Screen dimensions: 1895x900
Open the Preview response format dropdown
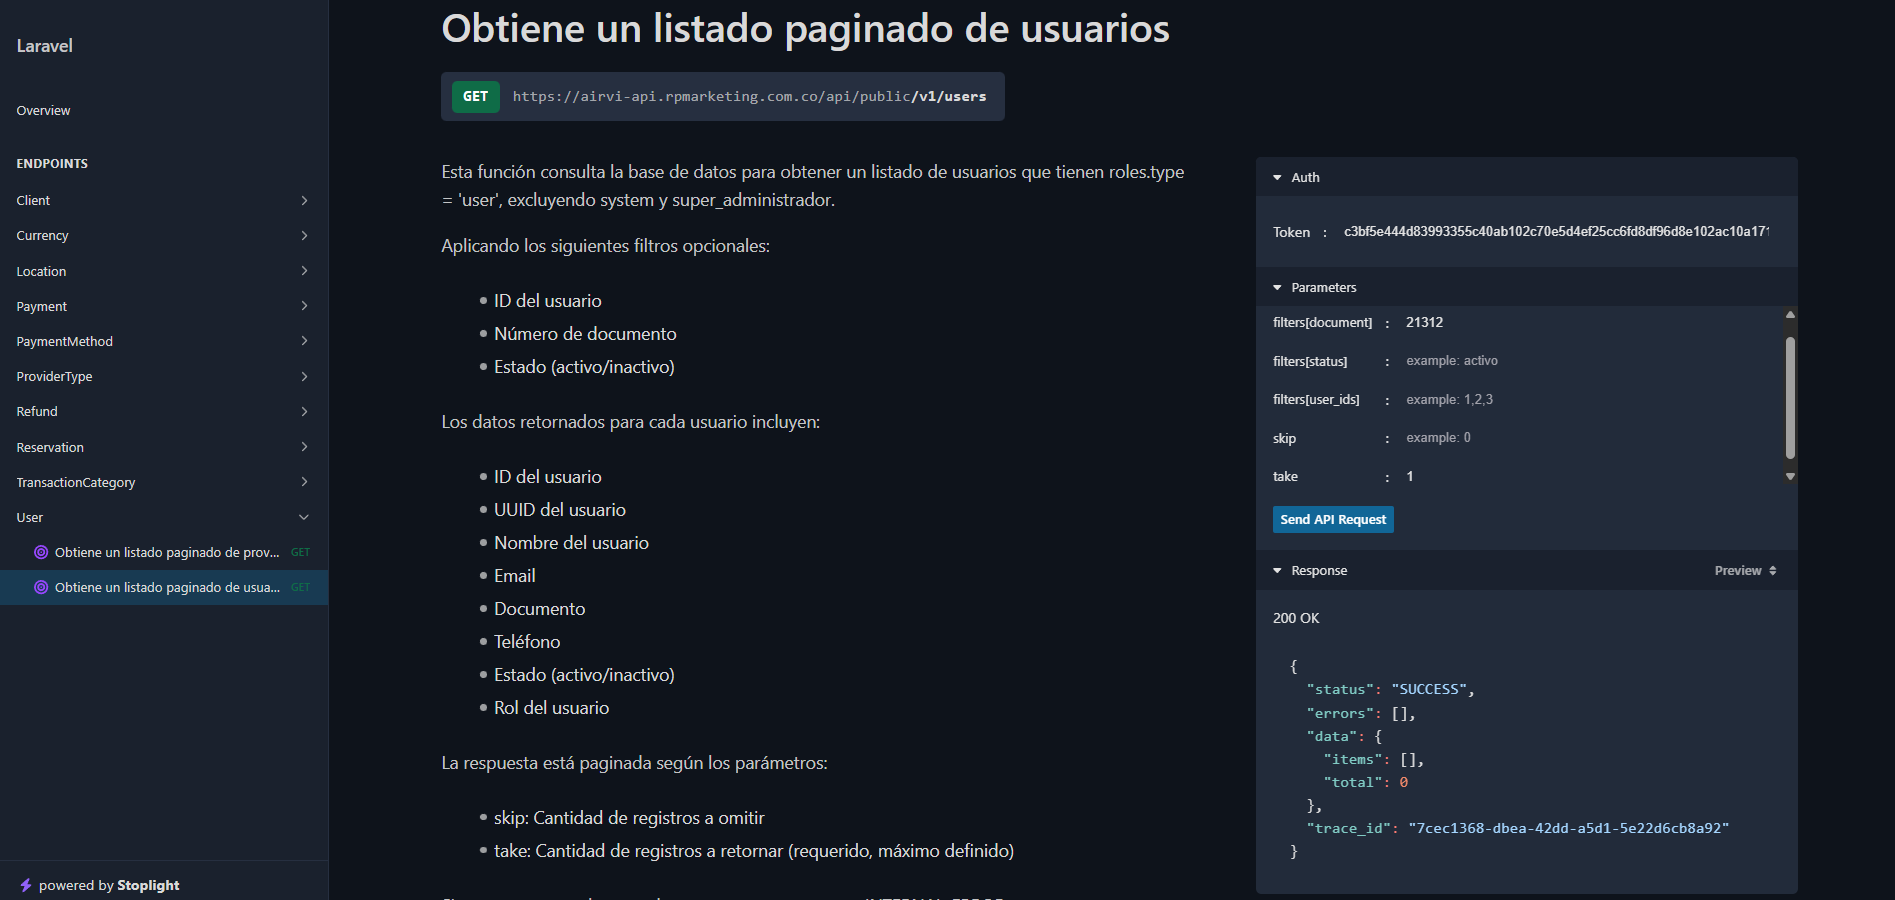(x=1745, y=571)
